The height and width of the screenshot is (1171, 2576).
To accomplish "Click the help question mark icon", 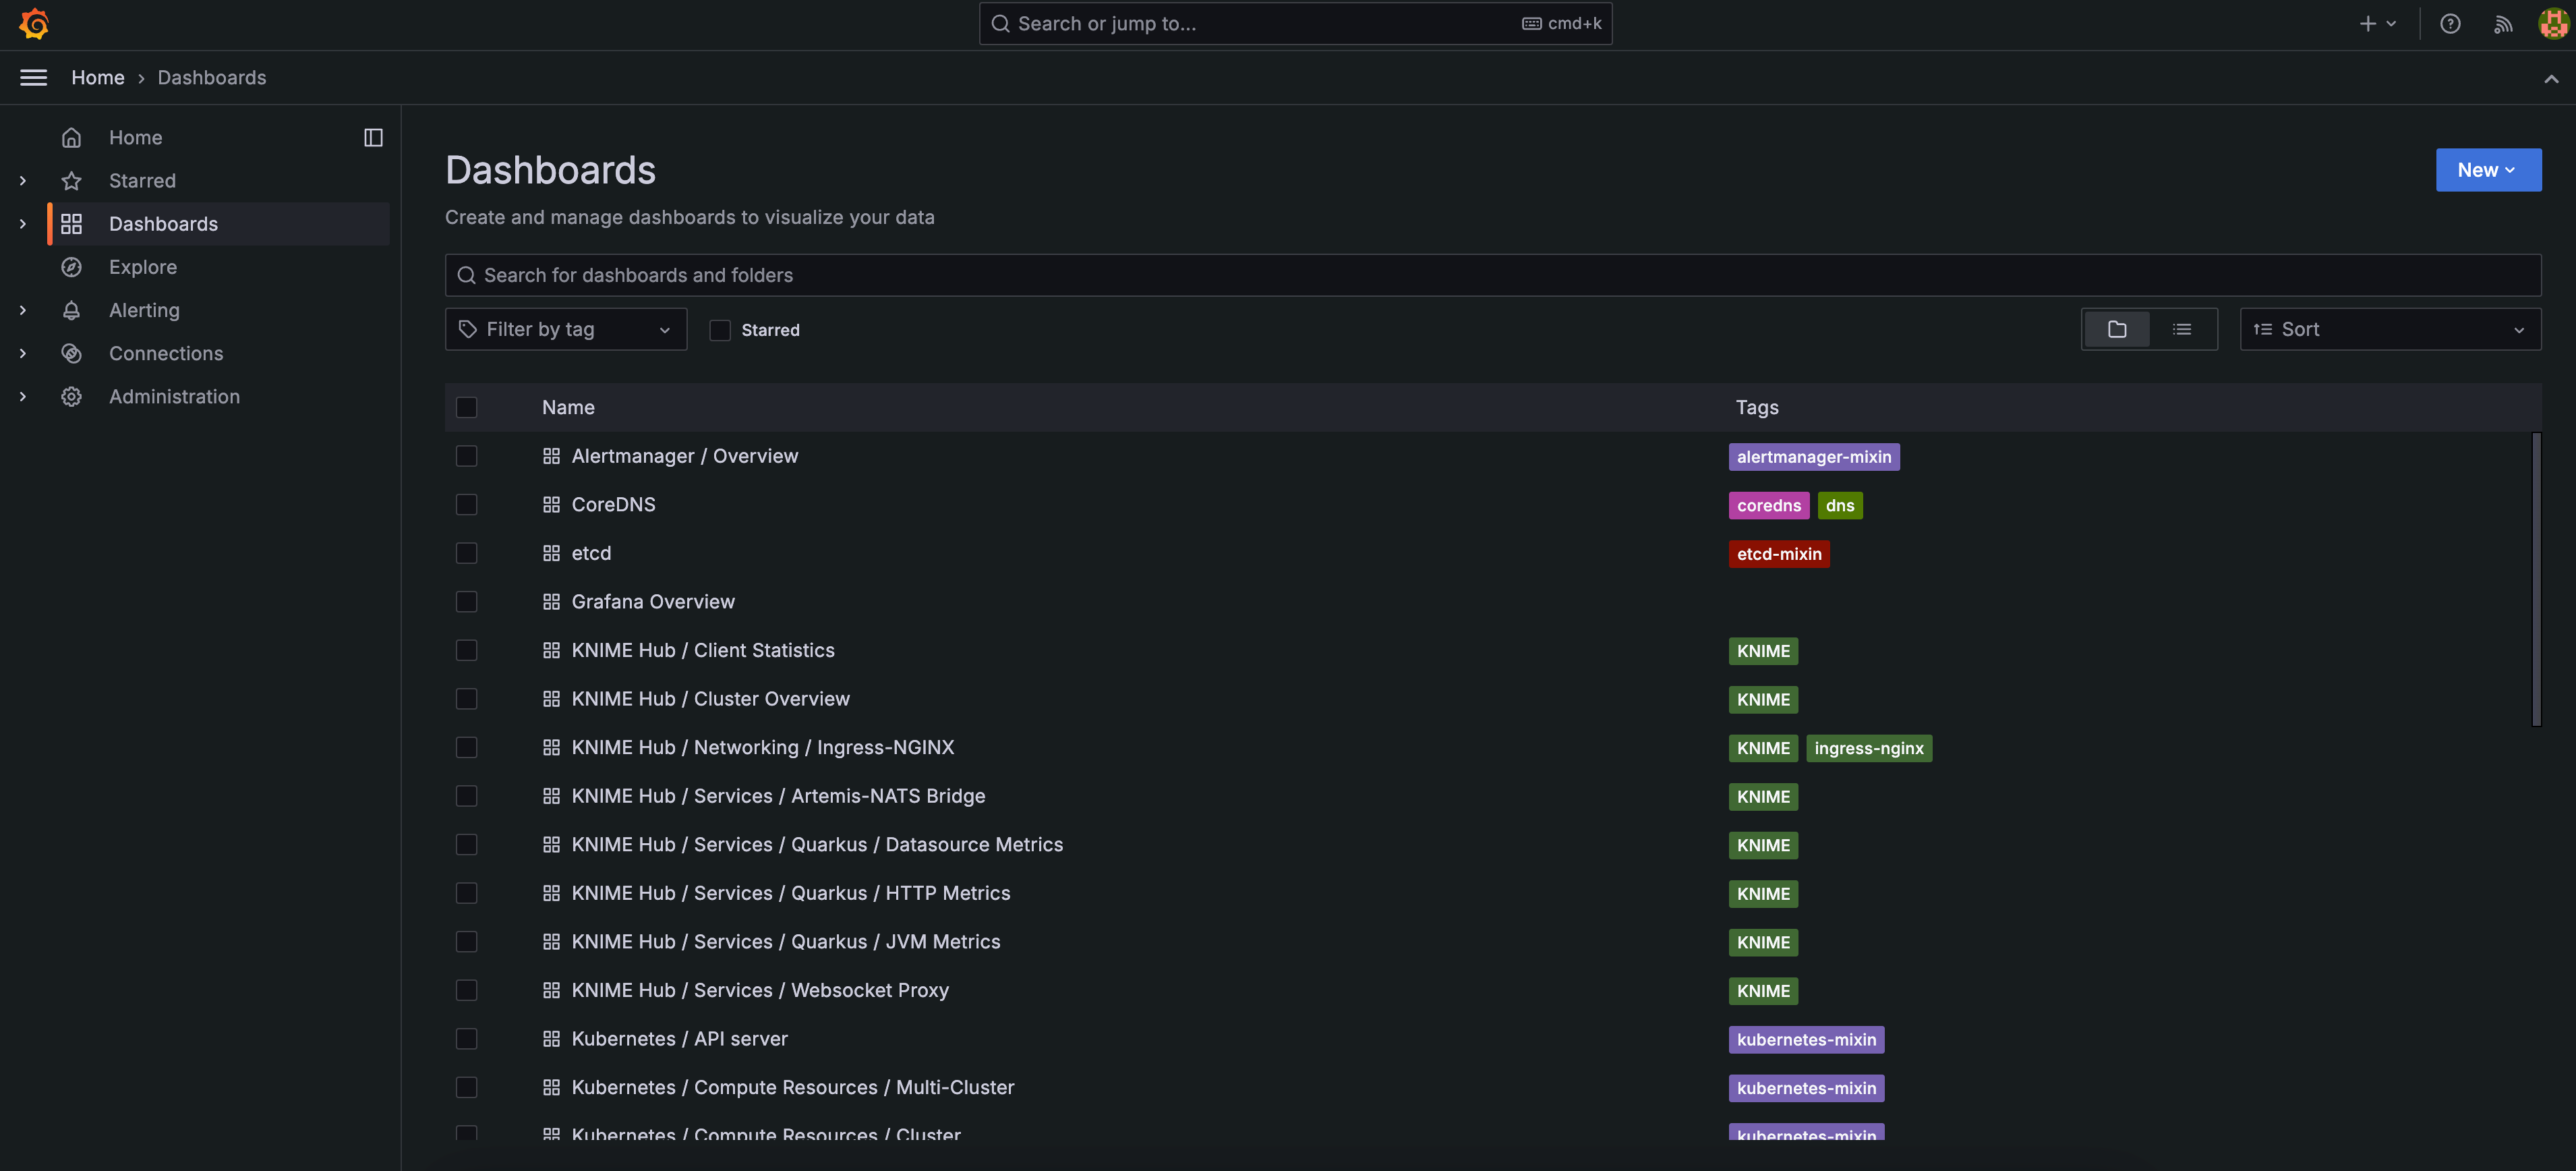I will click(2451, 23).
